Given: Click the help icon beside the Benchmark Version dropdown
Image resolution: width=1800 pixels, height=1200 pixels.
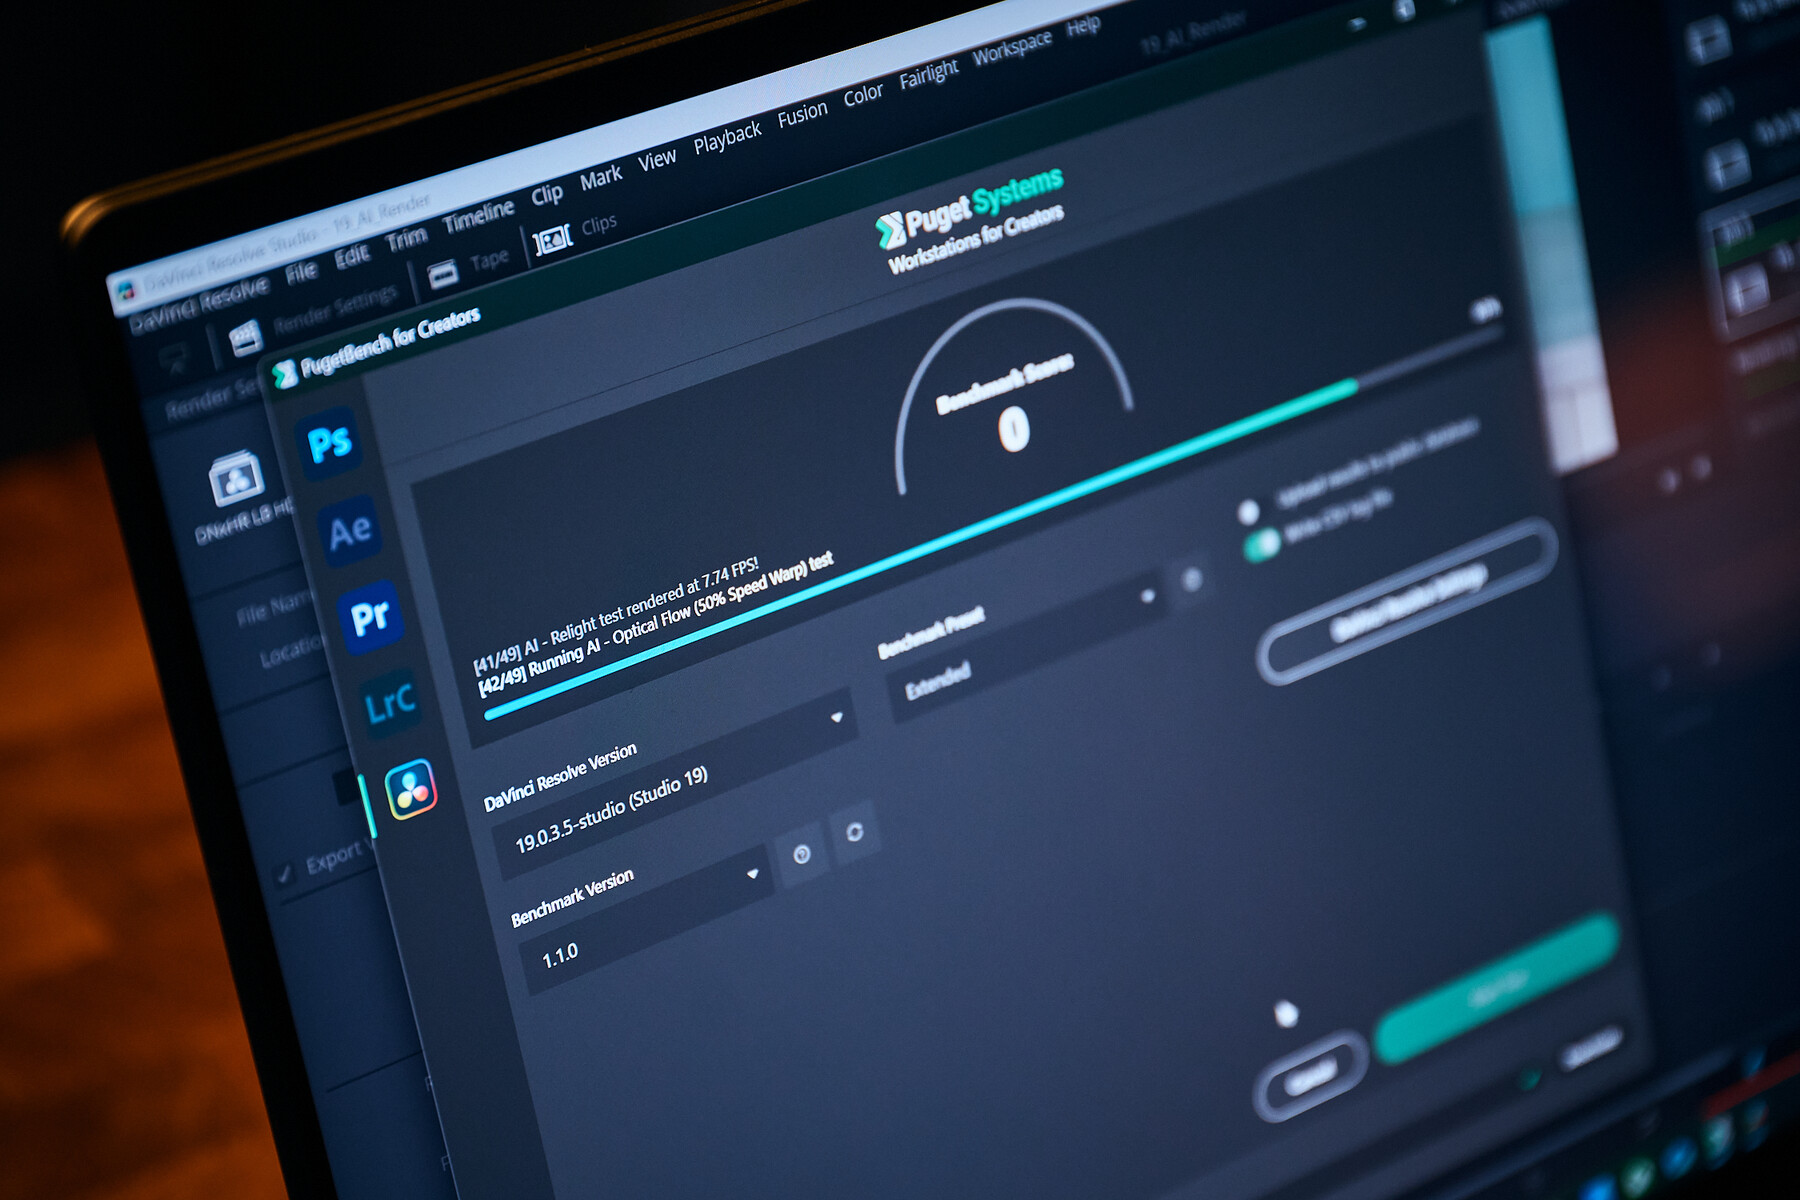Looking at the screenshot, I should pyautogui.click(x=801, y=854).
